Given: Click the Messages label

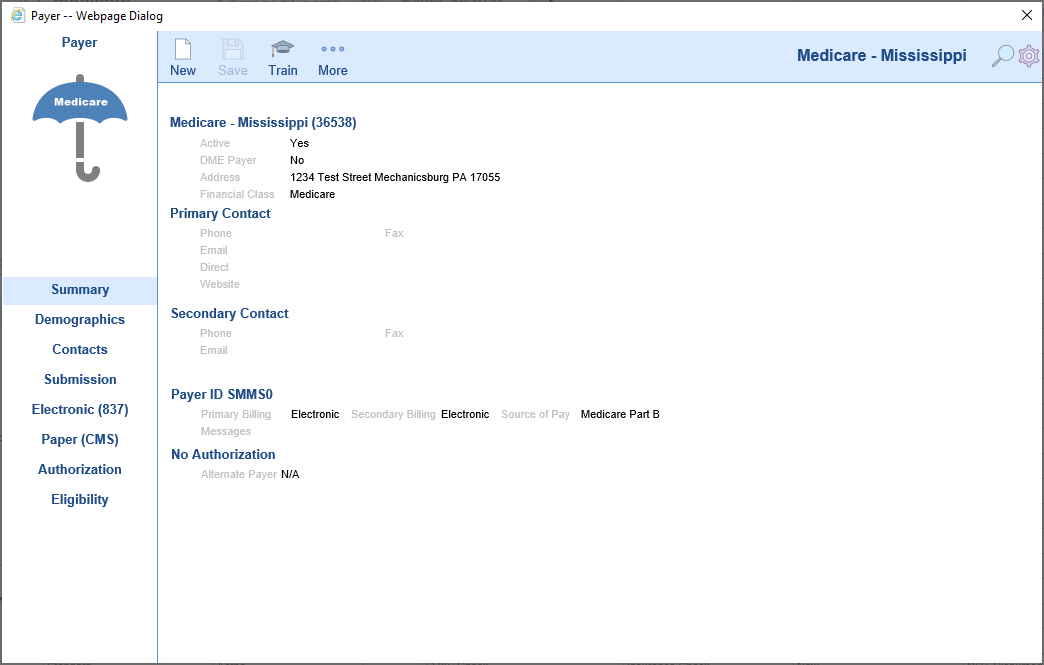Looking at the screenshot, I should (226, 431).
